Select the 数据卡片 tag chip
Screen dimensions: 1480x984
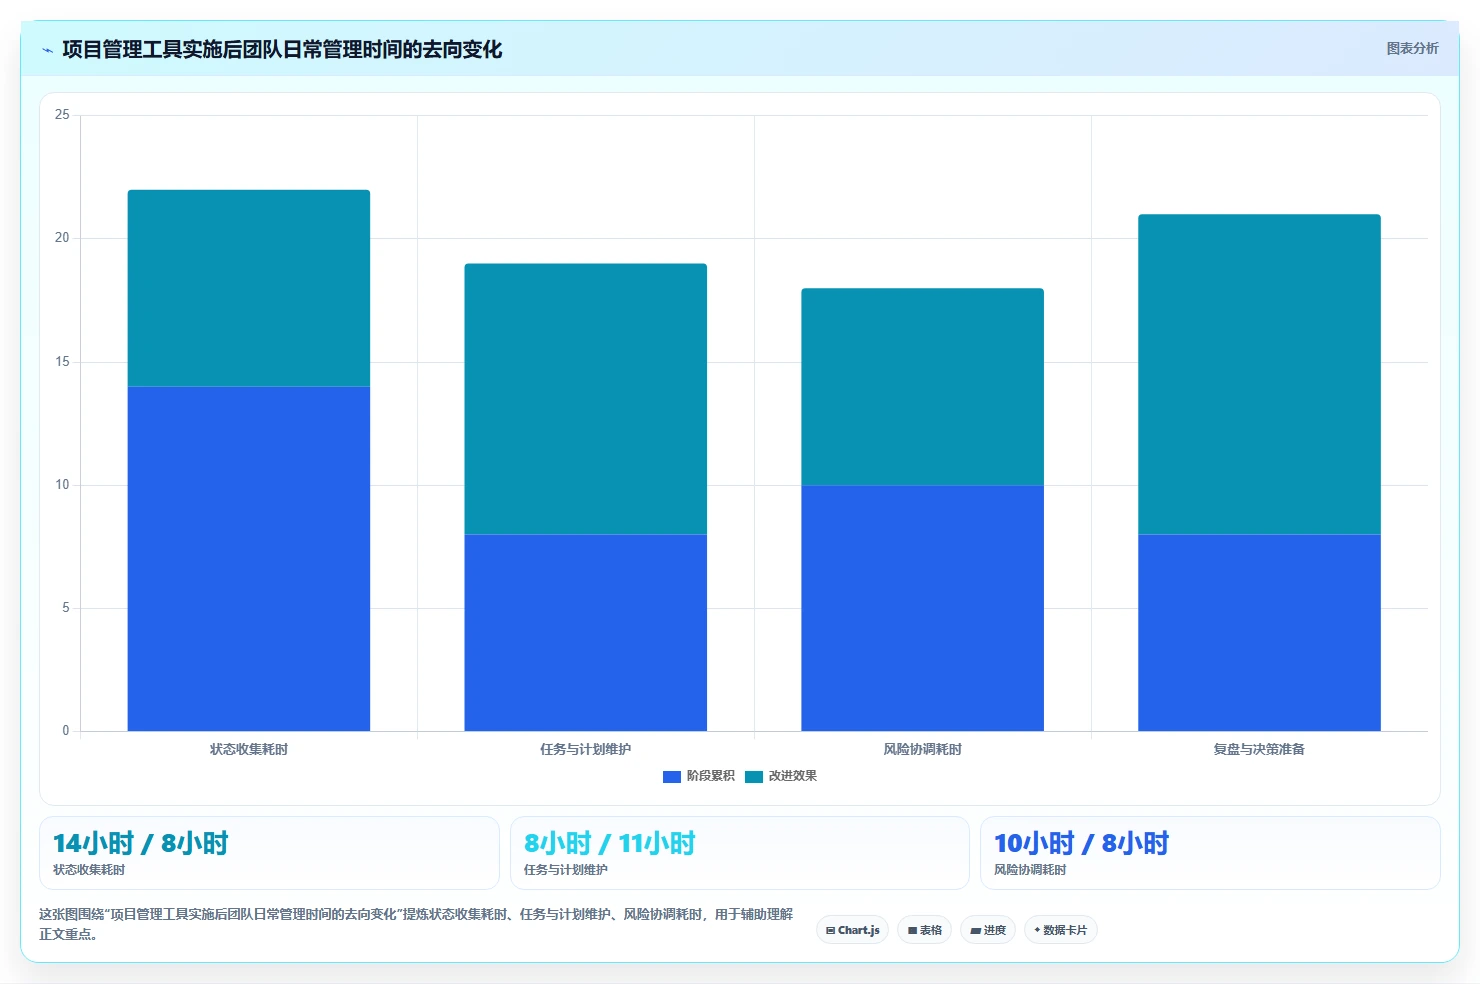pos(1061,930)
